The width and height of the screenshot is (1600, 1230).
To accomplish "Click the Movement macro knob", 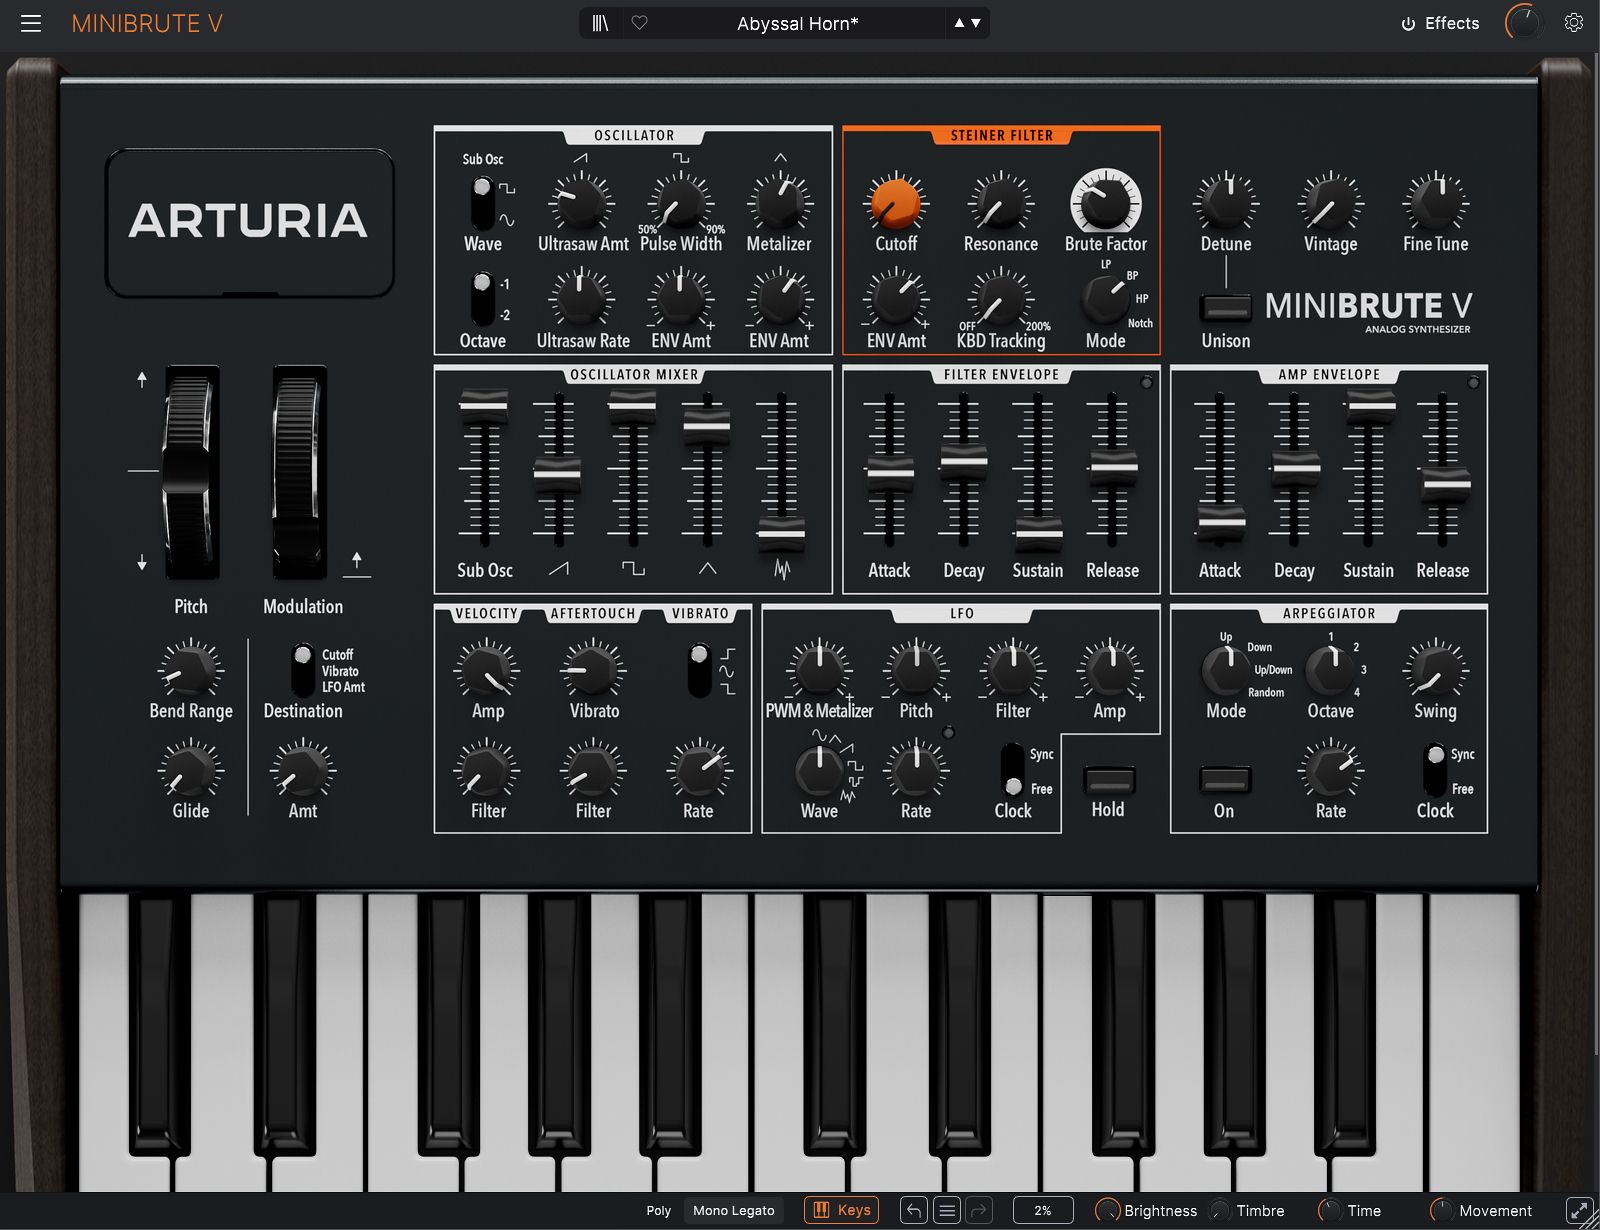I will point(1442,1210).
